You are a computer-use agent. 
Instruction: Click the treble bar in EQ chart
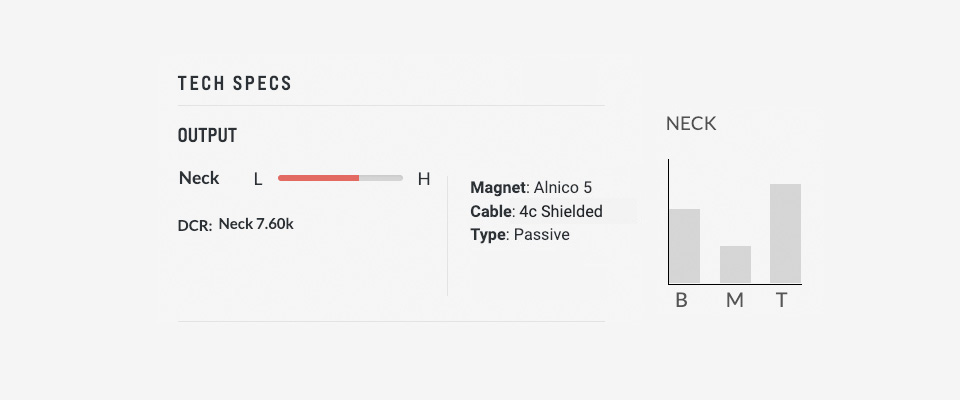[786, 233]
